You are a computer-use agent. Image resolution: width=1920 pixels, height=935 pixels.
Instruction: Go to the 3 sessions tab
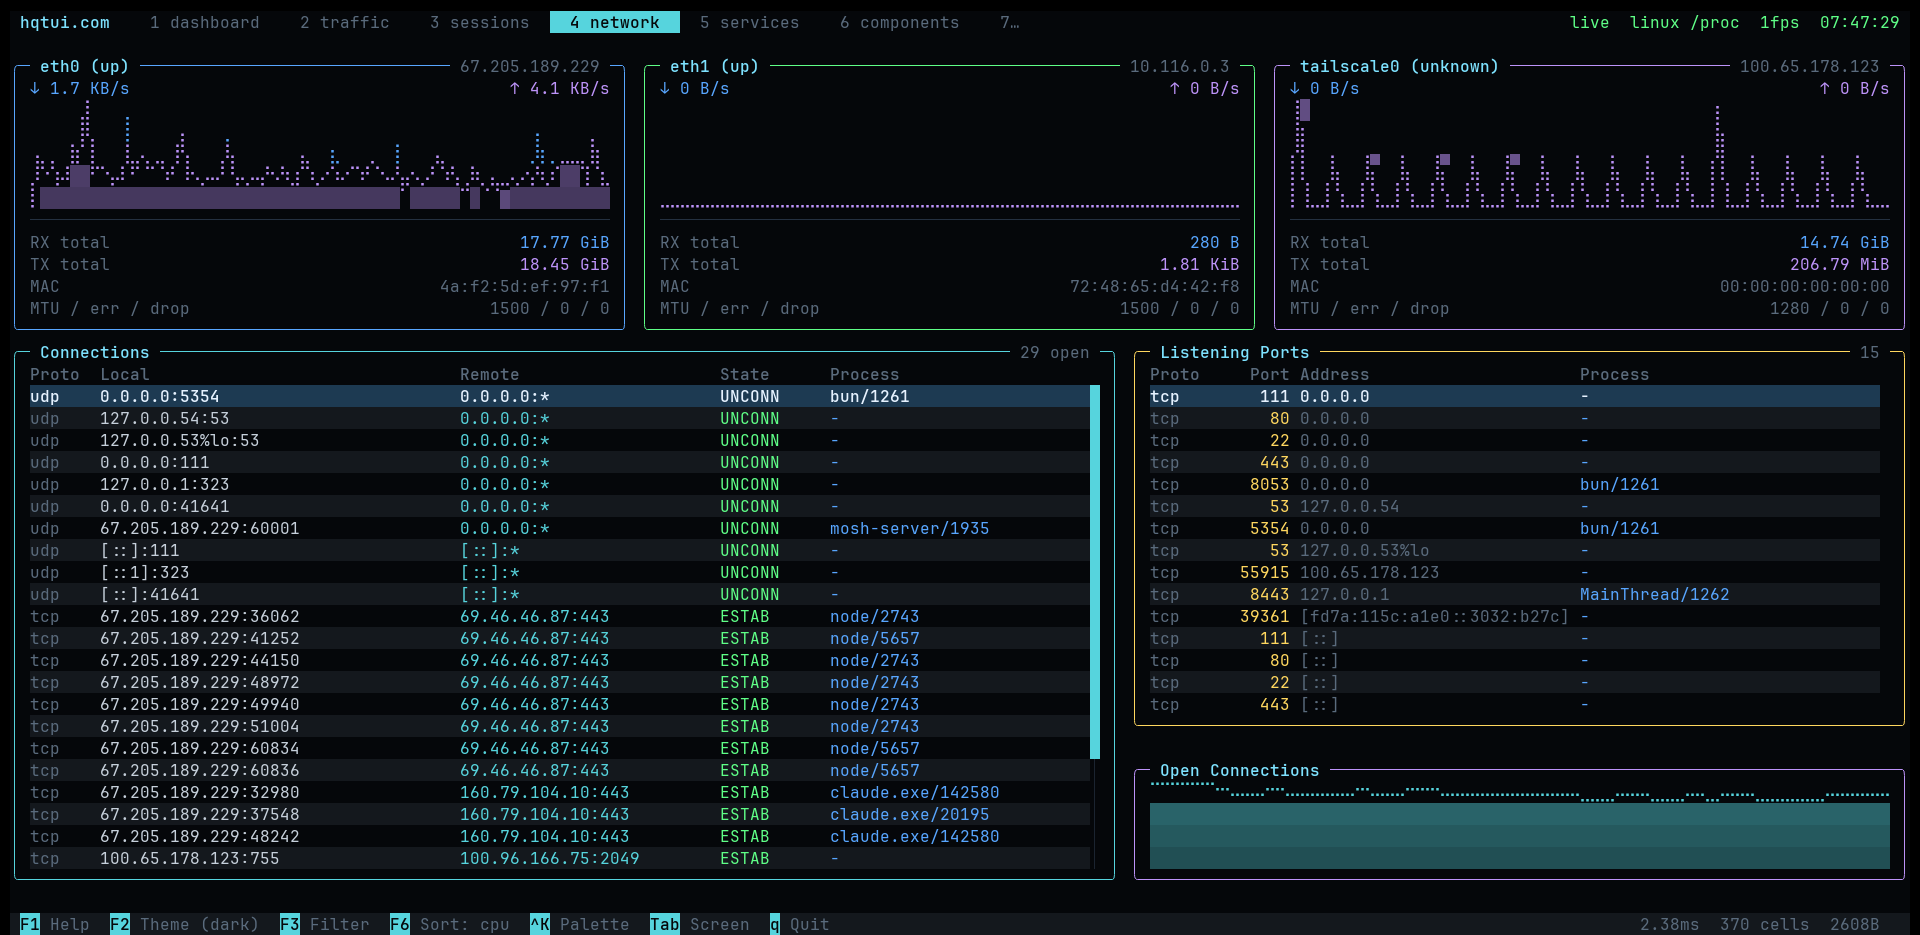coord(480,22)
